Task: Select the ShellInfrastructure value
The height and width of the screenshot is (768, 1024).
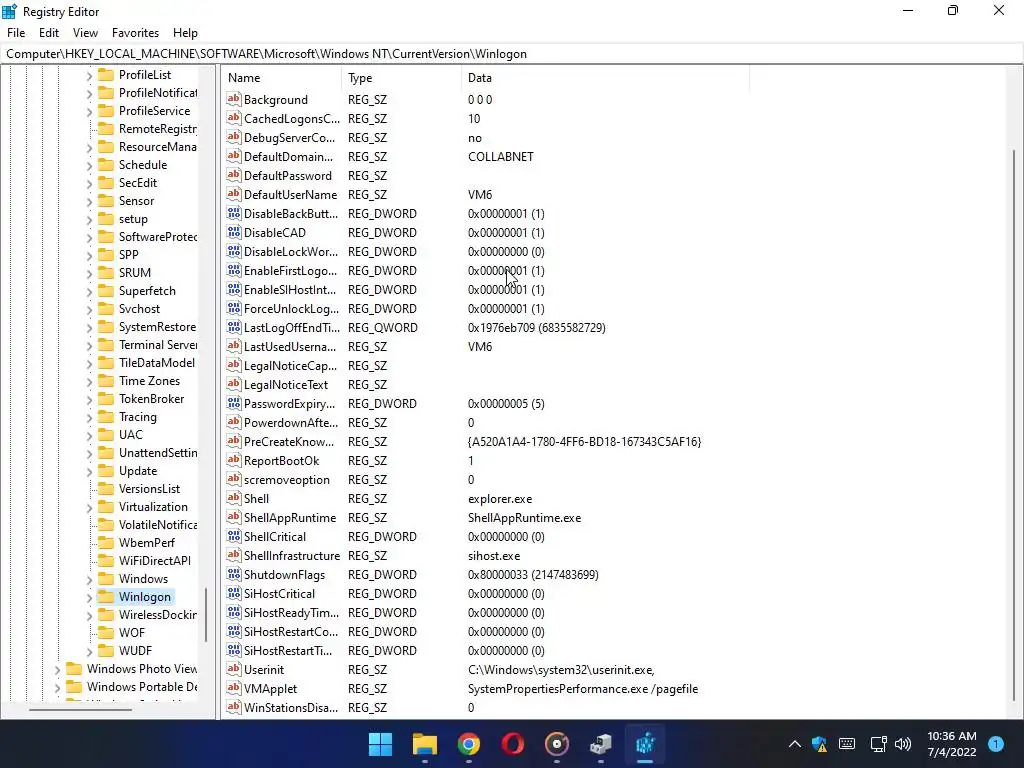Action: pos(292,556)
